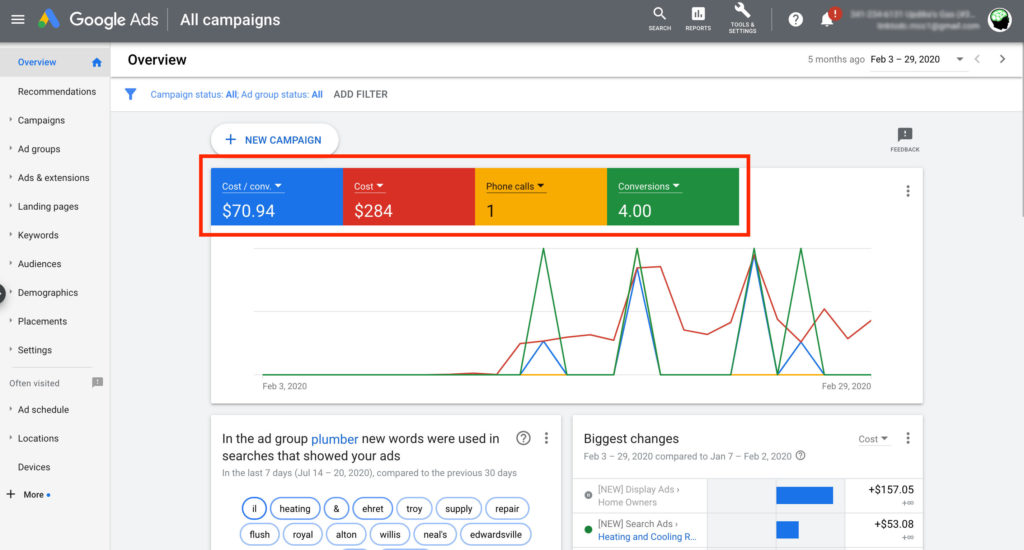Select the 'royal' word chip
The width and height of the screenshot is (1024, 550).
[x=302, y=534]
